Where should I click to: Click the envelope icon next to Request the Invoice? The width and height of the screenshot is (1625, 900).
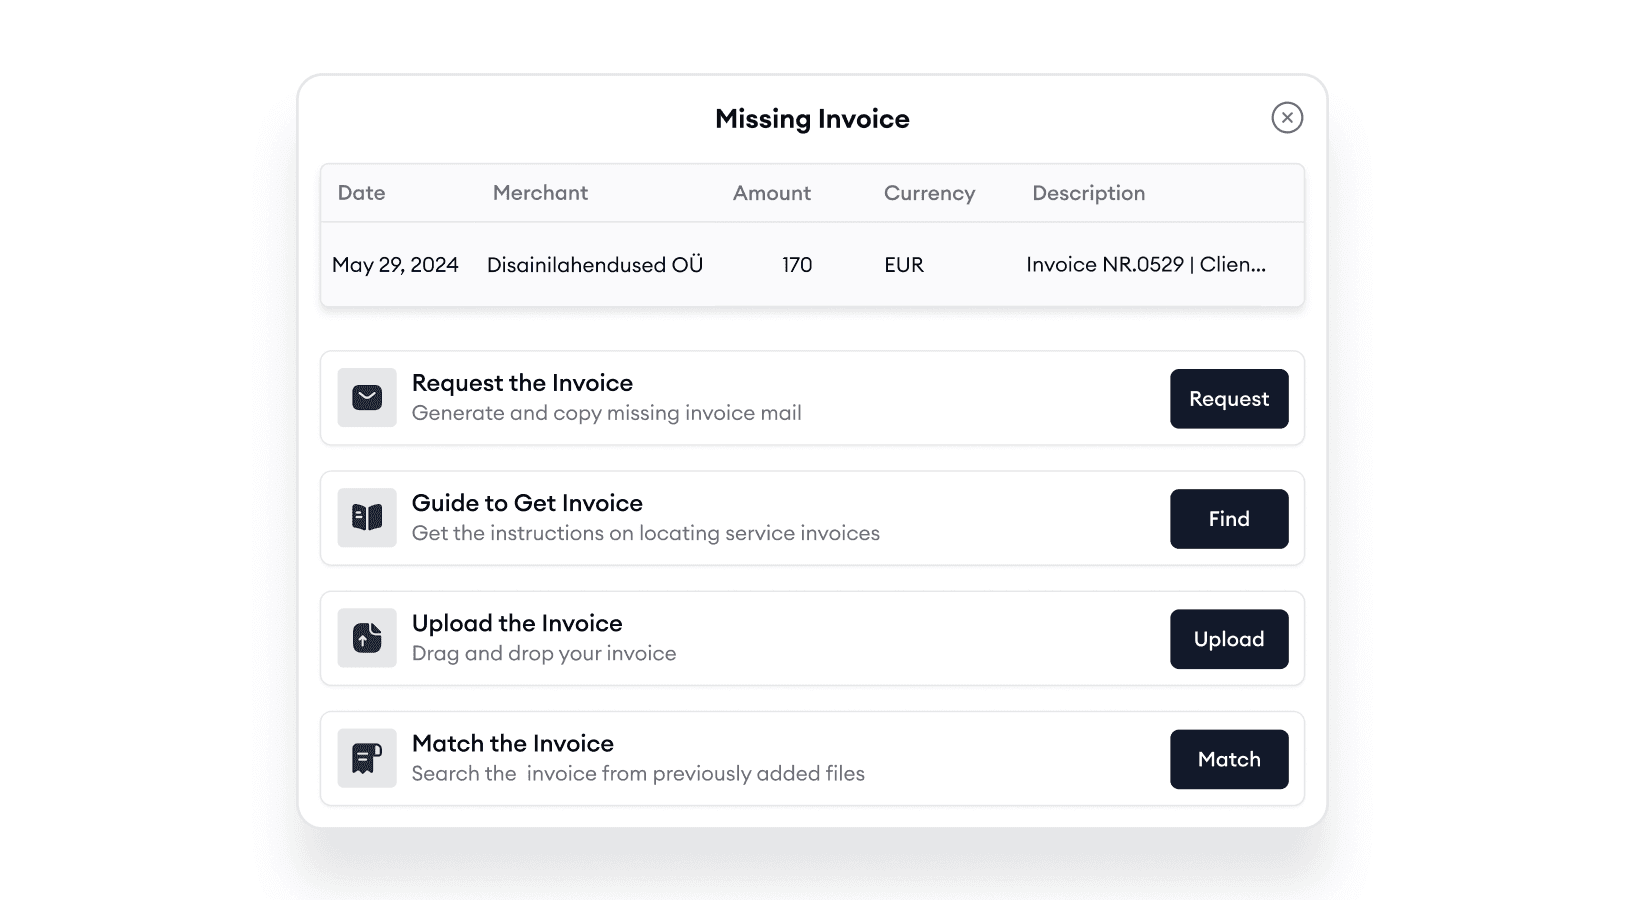pyautogui.click(x=367, y=397)
